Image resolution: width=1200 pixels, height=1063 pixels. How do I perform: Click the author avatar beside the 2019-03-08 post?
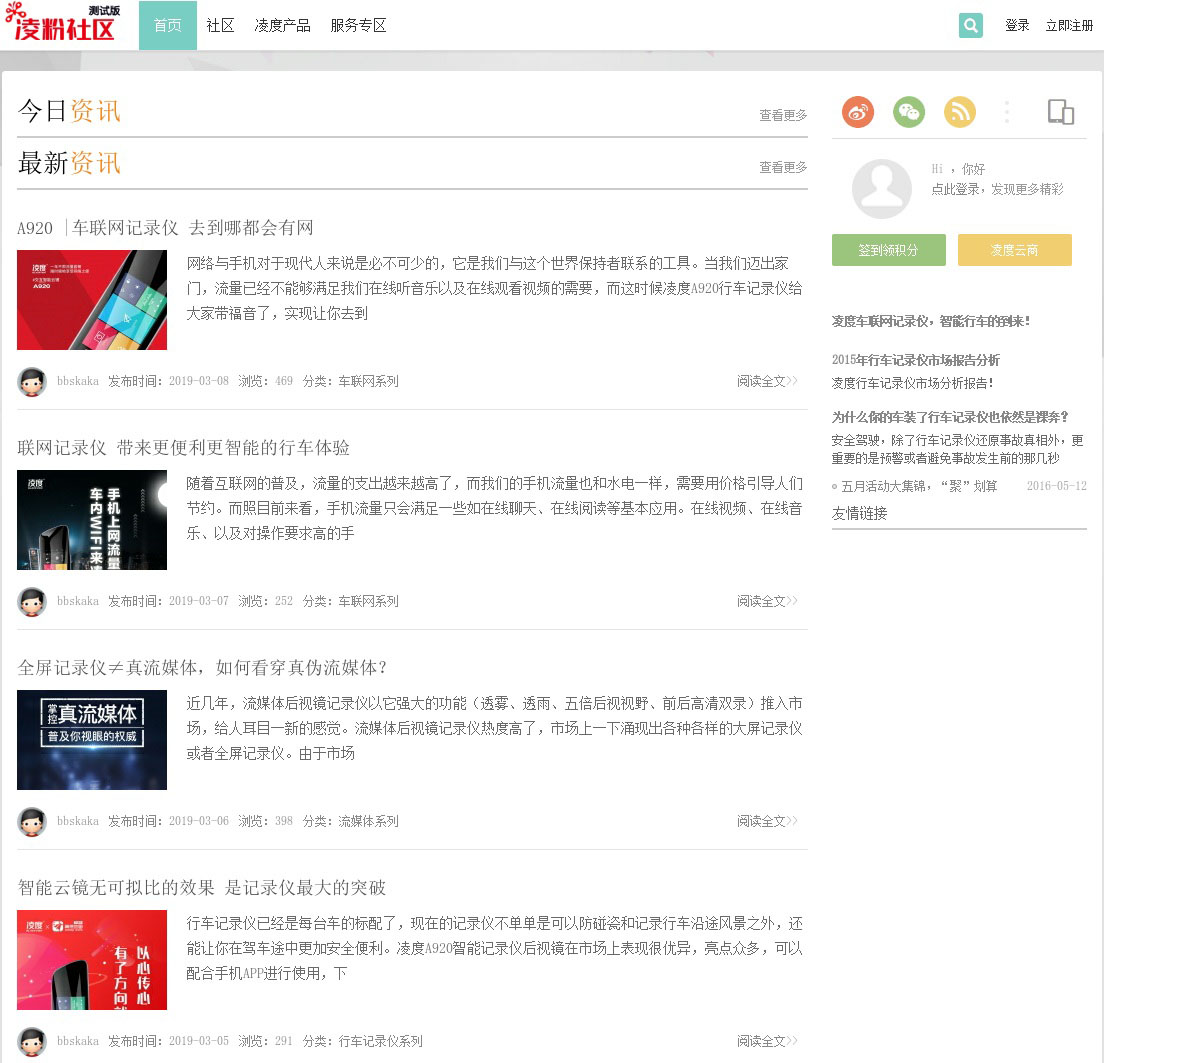pyautogui.click(x=32, y=381)
